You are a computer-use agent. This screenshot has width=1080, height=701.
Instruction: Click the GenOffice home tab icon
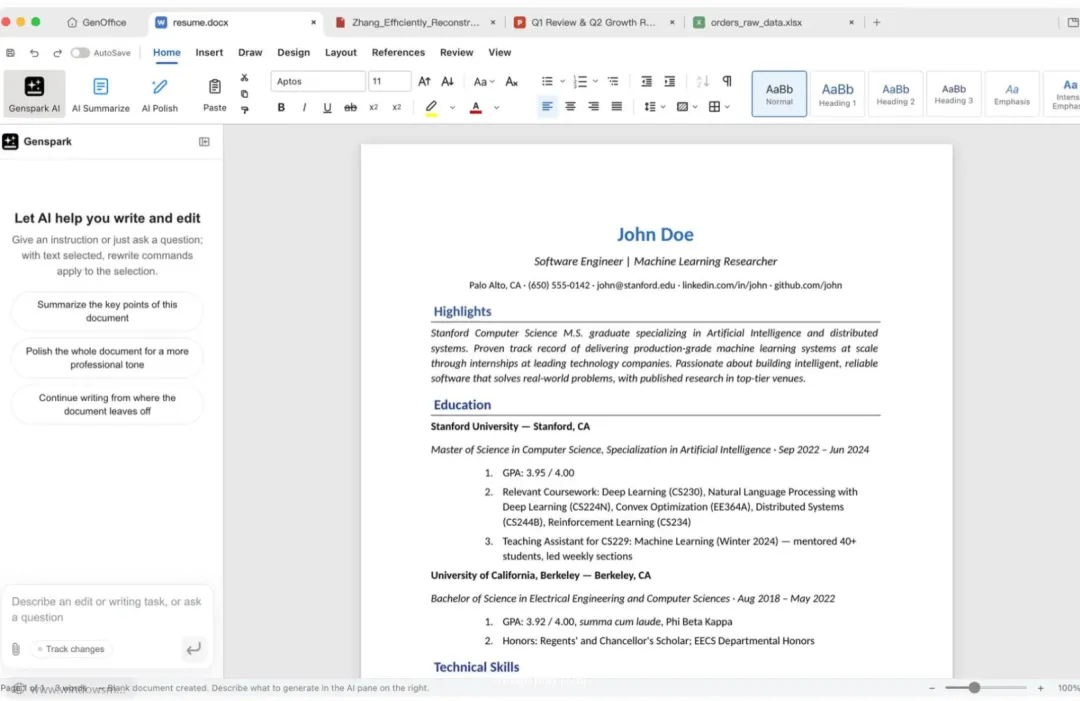coord(72,22)
